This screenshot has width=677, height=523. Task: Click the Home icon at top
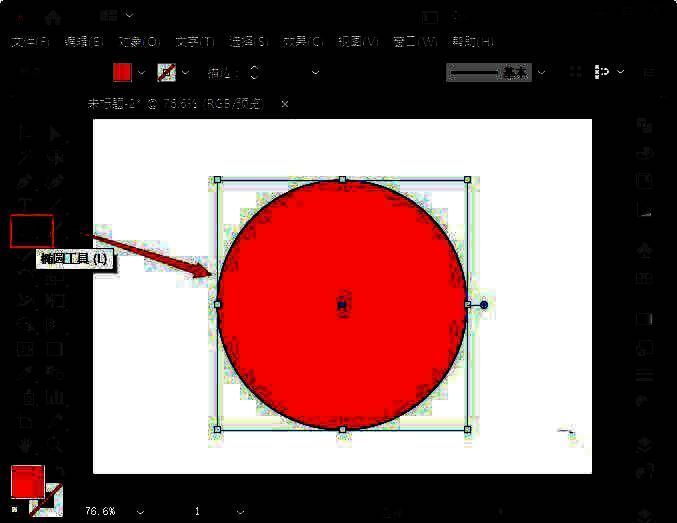(x=53, y=17)
